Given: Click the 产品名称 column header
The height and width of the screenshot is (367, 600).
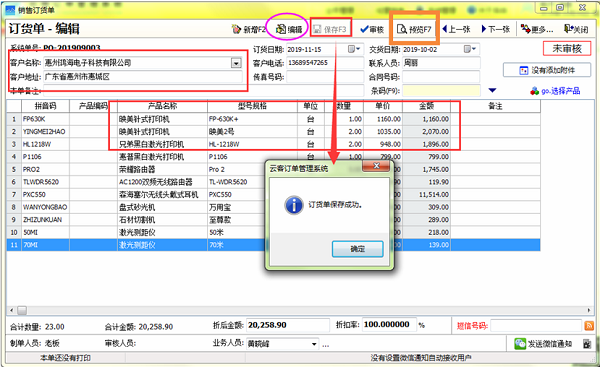Looking at the screenshot, I should [162, 106].
